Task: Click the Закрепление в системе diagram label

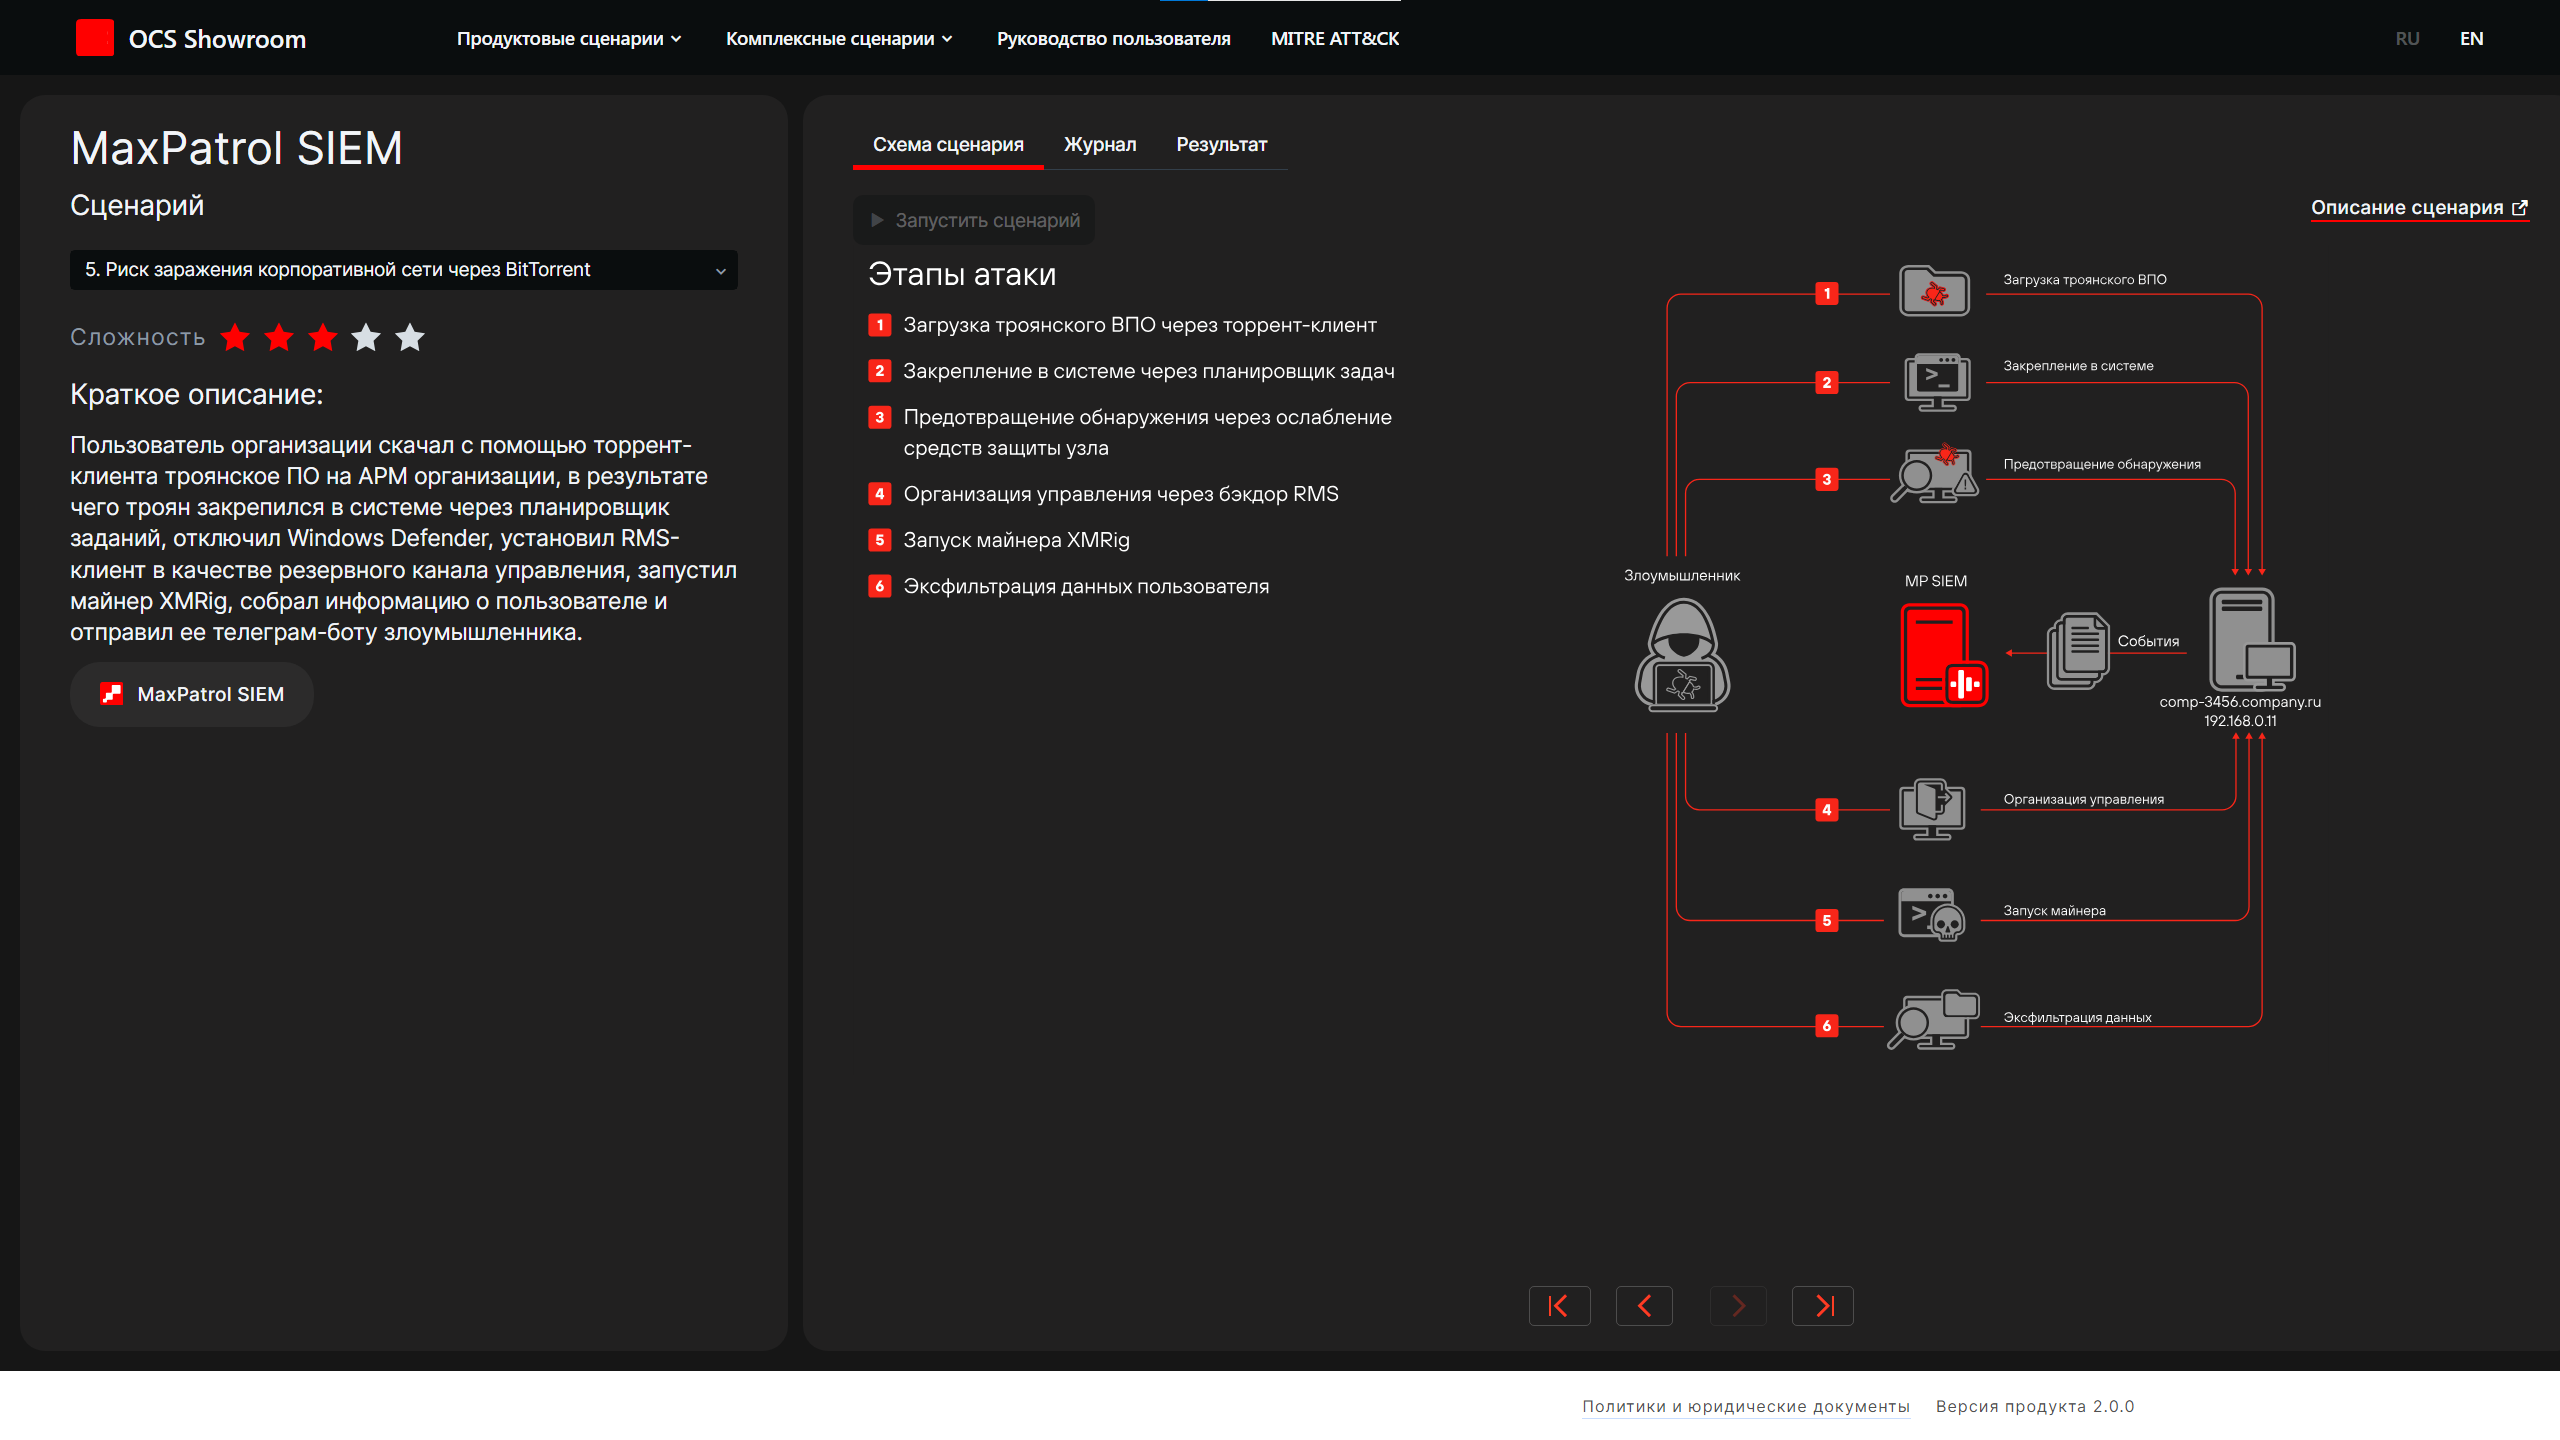Action: pyautogui.click(x=2078, y=366)
